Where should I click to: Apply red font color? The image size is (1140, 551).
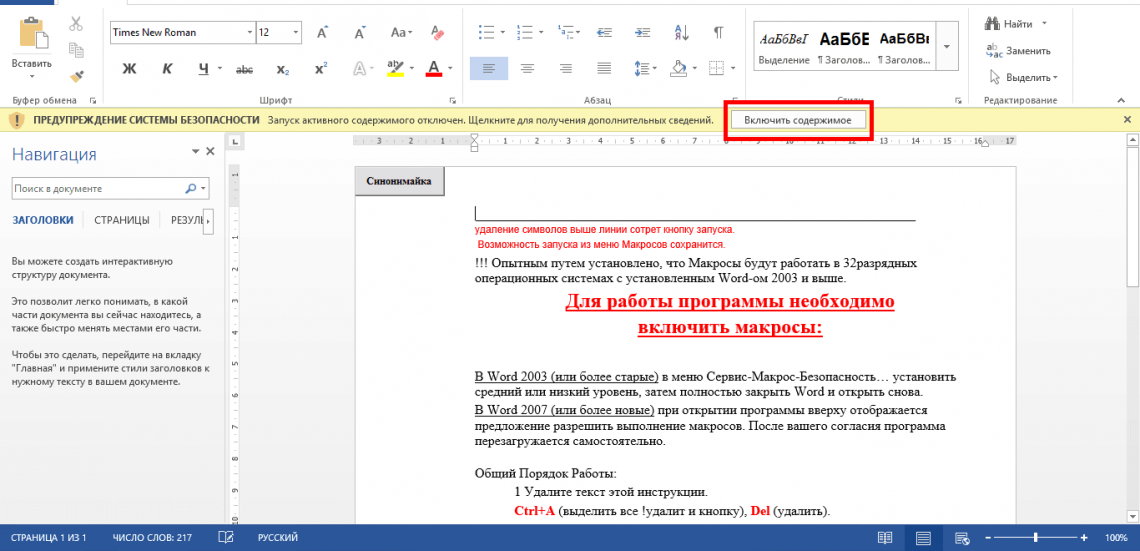[x=434, y=68]
